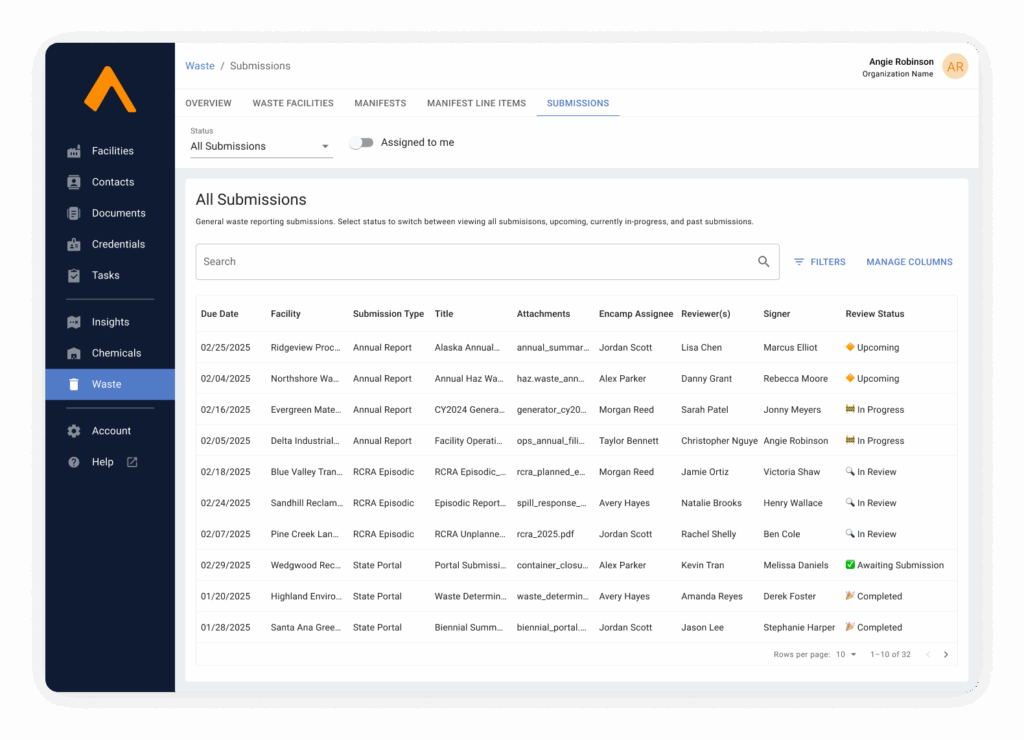Screen dimensions: 1024x740
Task: Expand the Rows per page dropdown
Action: click(846, 655)
